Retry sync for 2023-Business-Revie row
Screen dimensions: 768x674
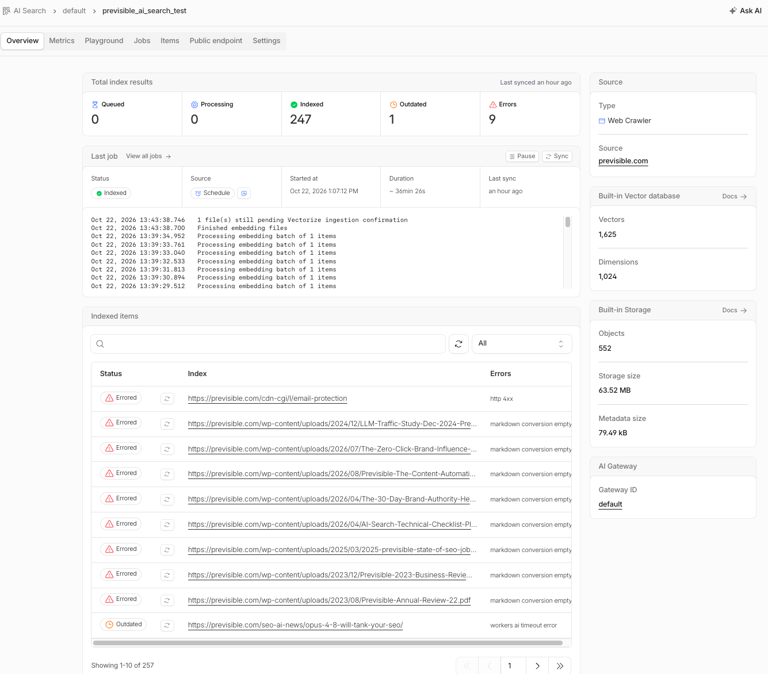(167, 575)
